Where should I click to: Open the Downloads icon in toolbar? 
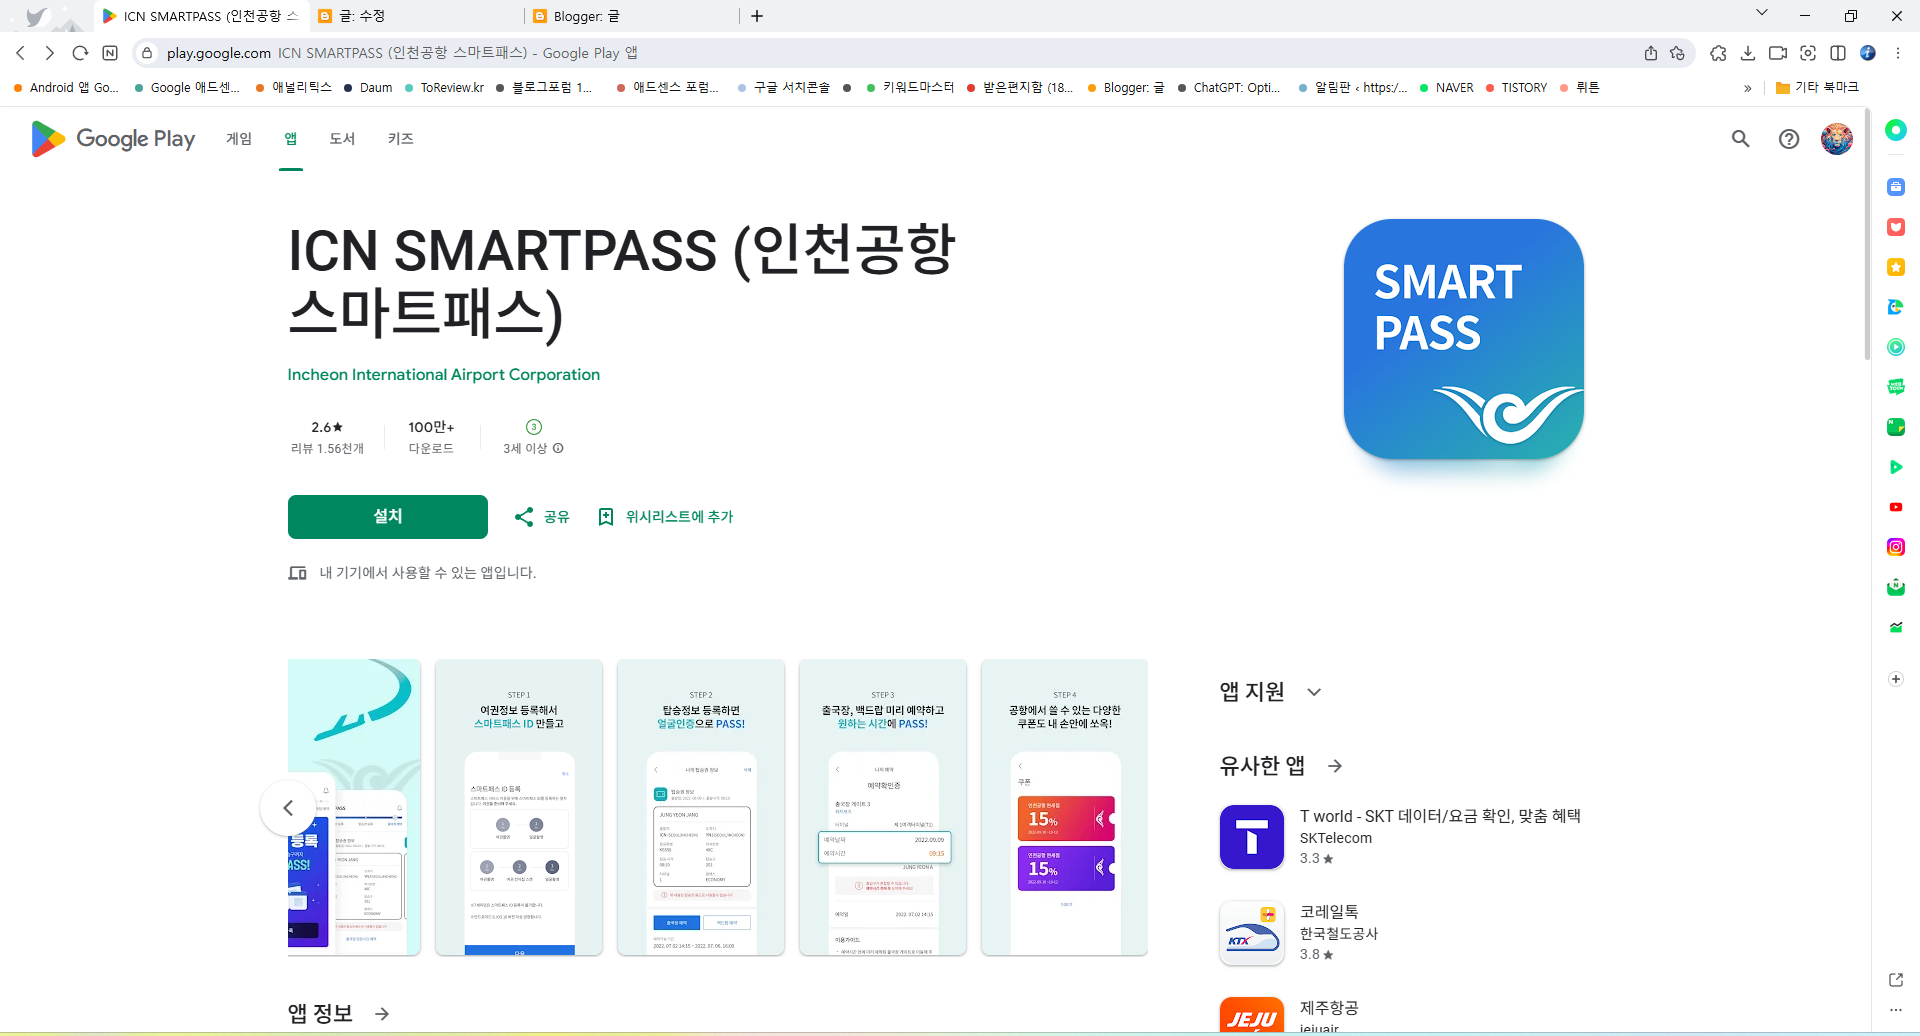1749,53
